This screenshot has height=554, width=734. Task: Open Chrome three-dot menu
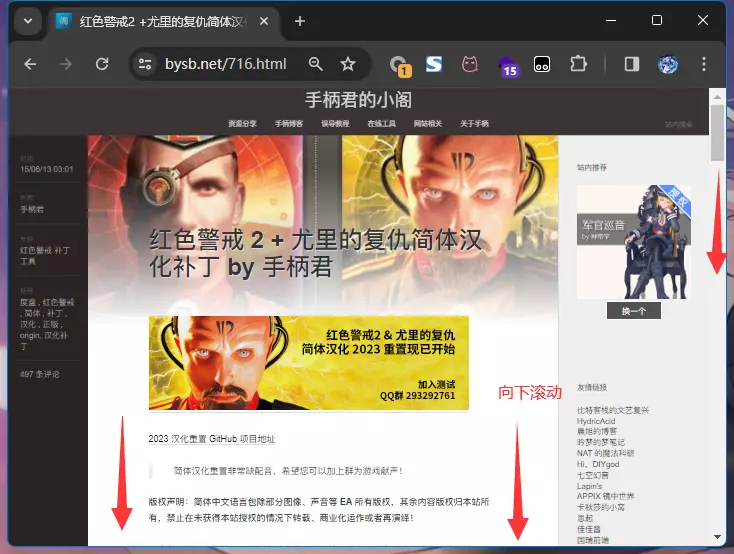704,64
